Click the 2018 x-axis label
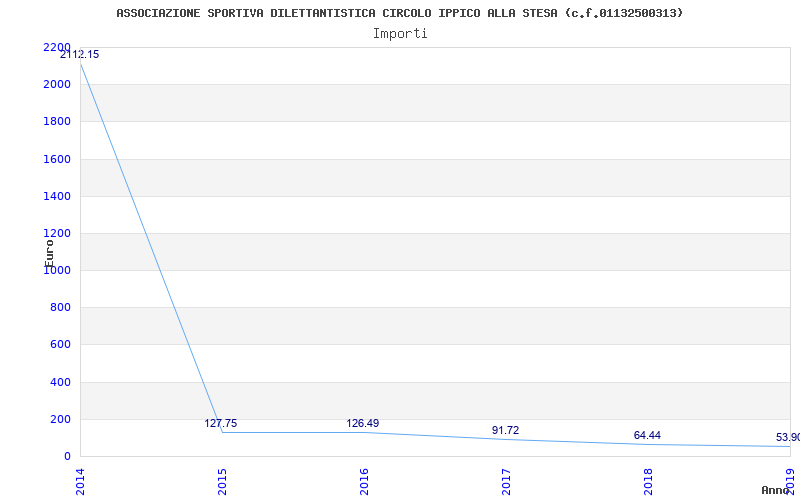 coord(648,482)
